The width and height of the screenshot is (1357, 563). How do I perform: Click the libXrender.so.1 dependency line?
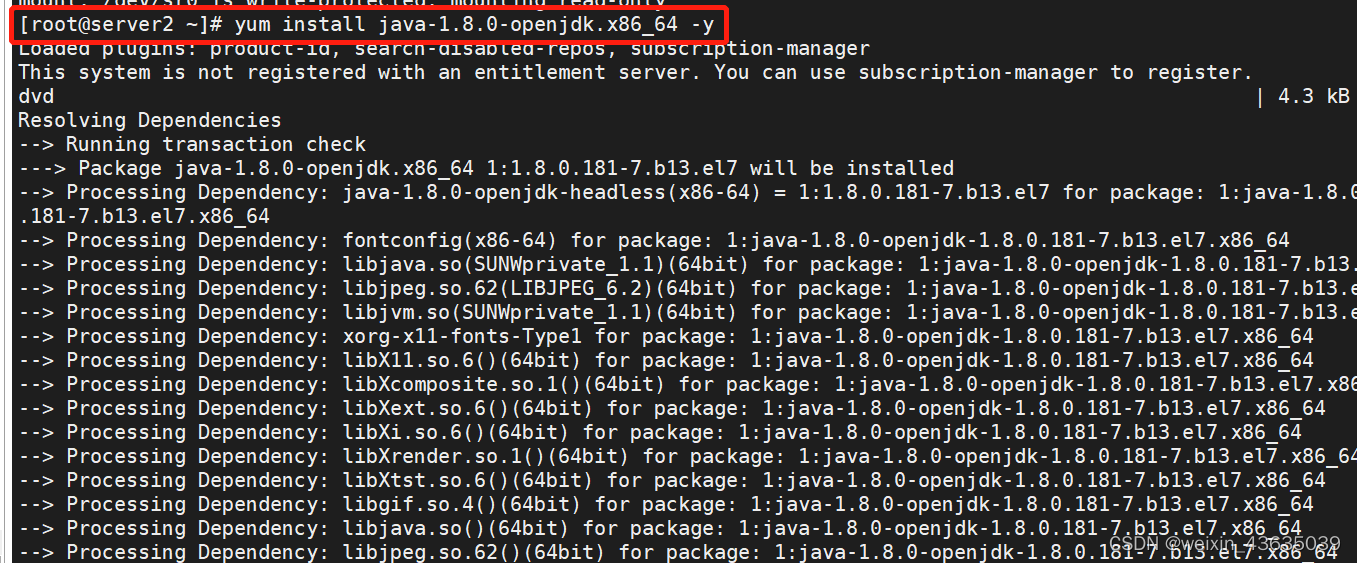coord(687,457)
